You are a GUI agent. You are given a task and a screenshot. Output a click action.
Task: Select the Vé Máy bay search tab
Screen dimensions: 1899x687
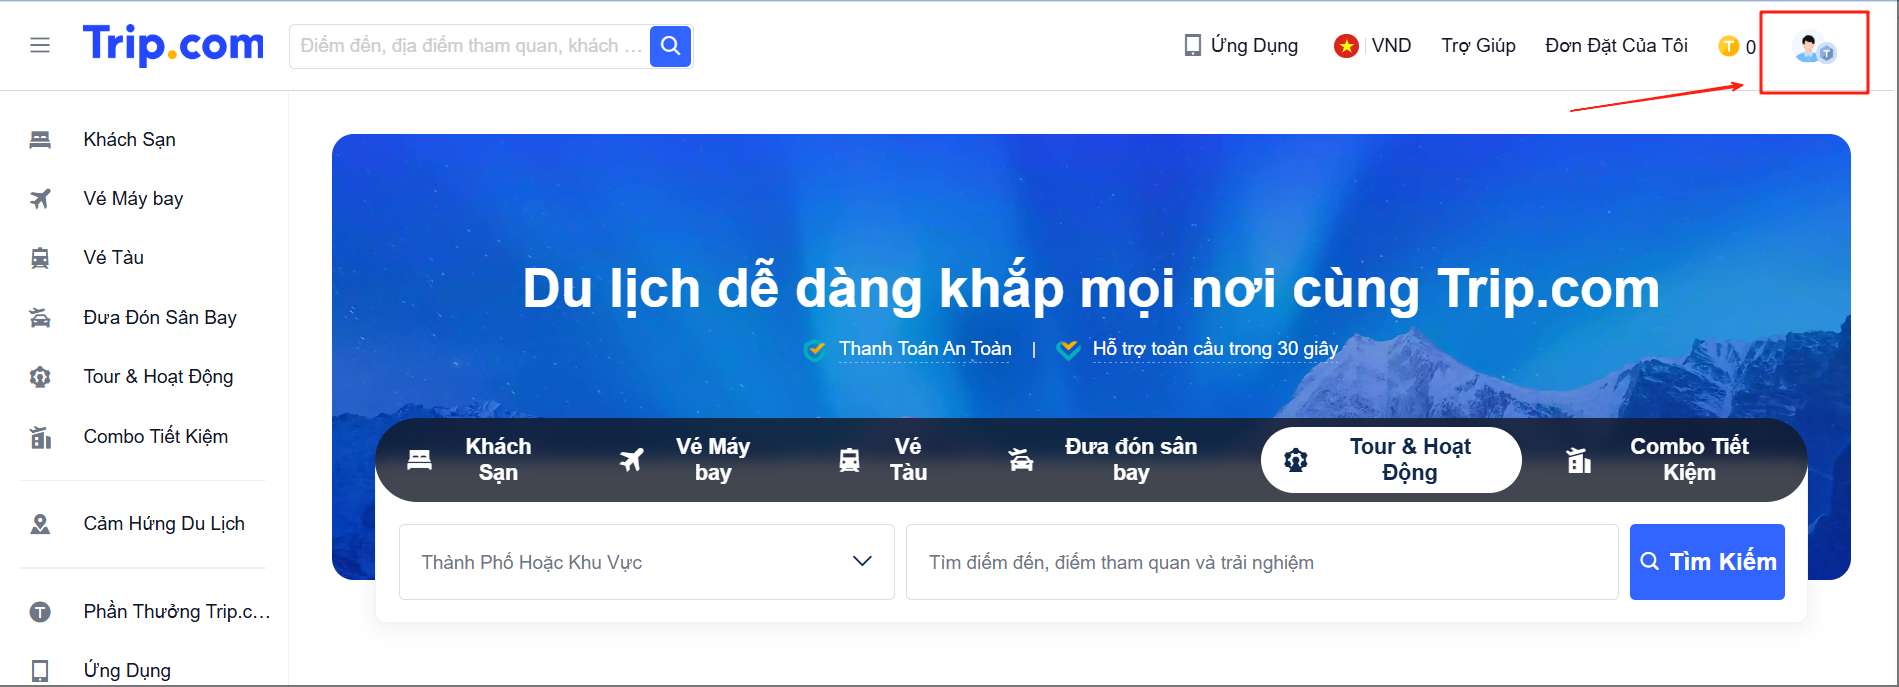[685, 460]
